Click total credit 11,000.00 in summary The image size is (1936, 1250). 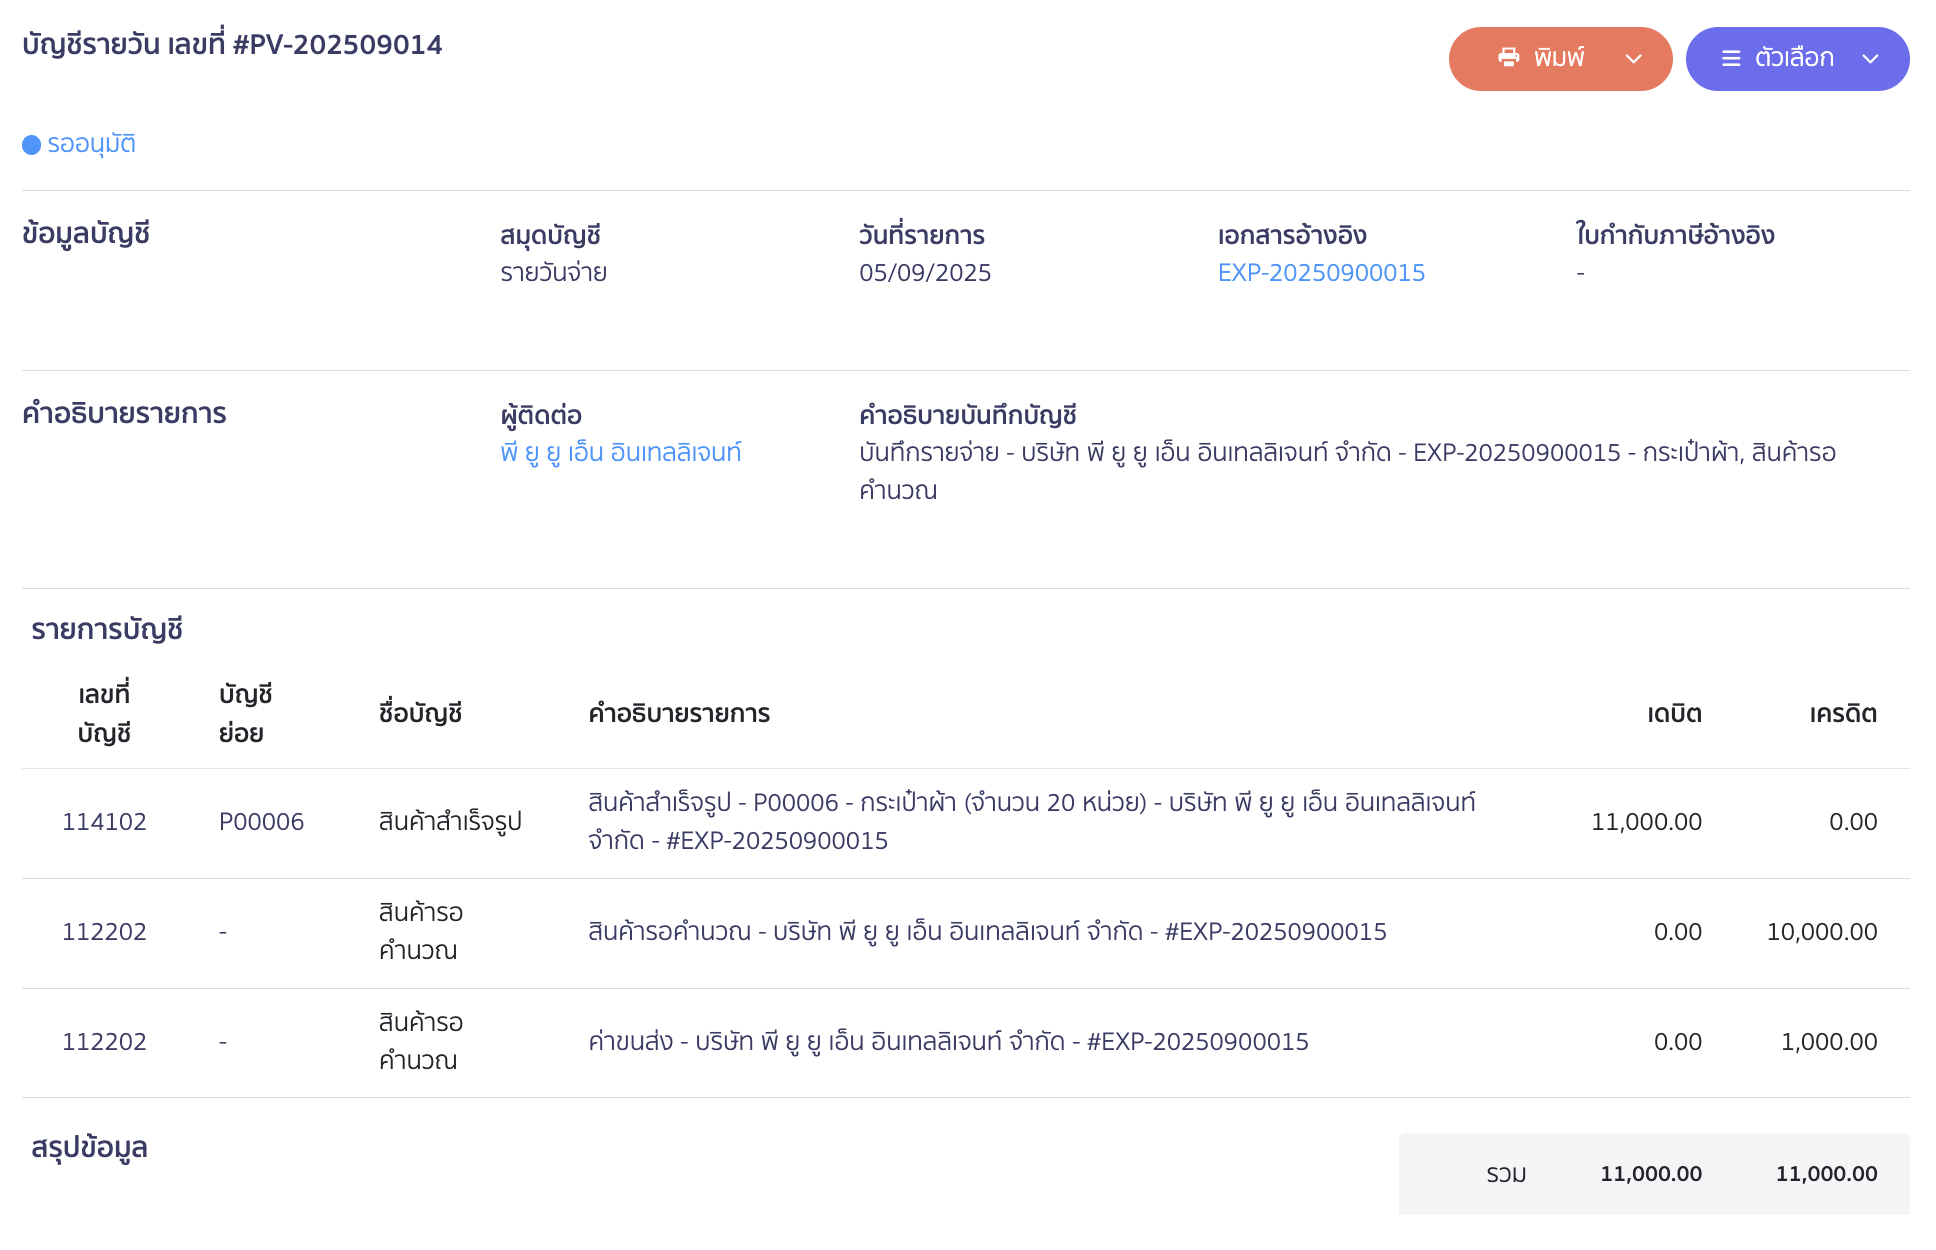1826,1174
